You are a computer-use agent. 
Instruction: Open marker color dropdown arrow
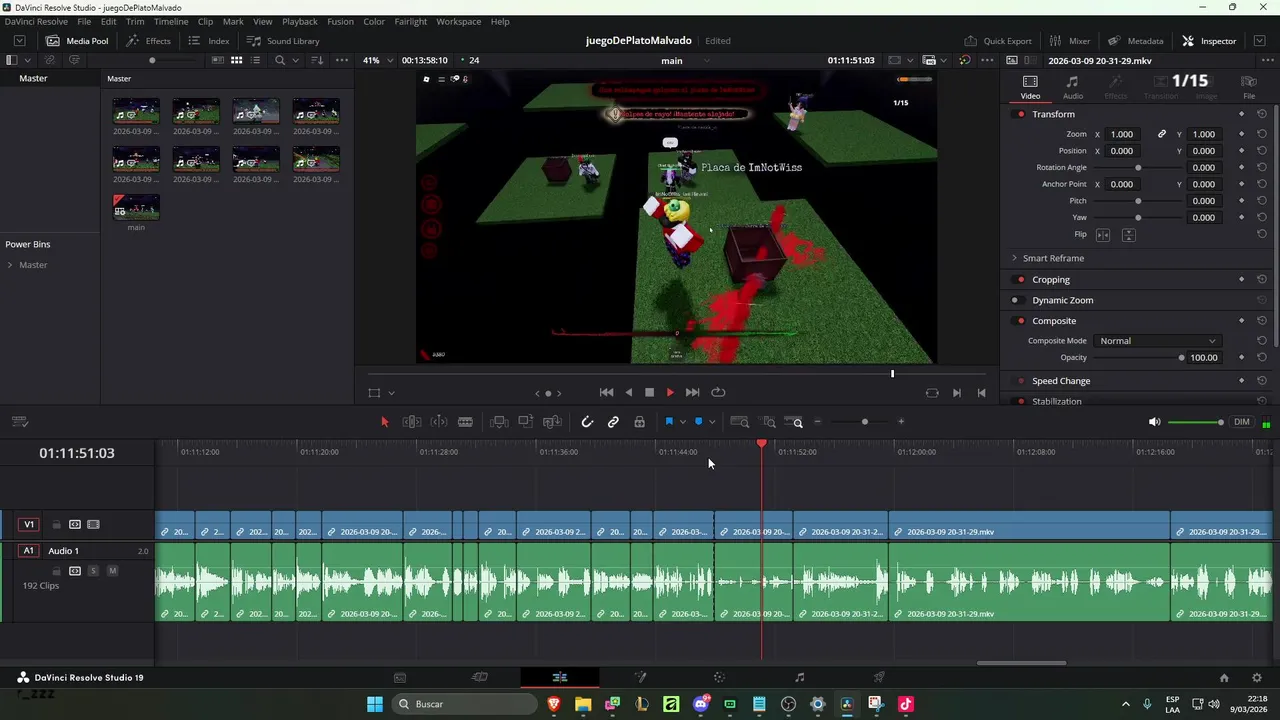coord(712,422)
